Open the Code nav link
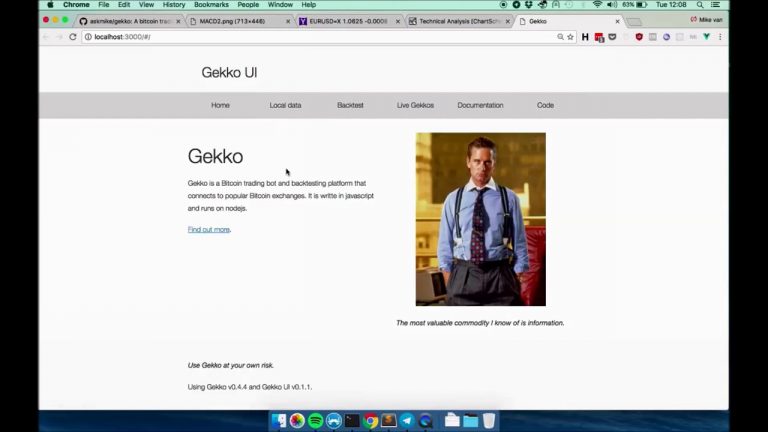768x432 pixels. [x=545, y=105]
